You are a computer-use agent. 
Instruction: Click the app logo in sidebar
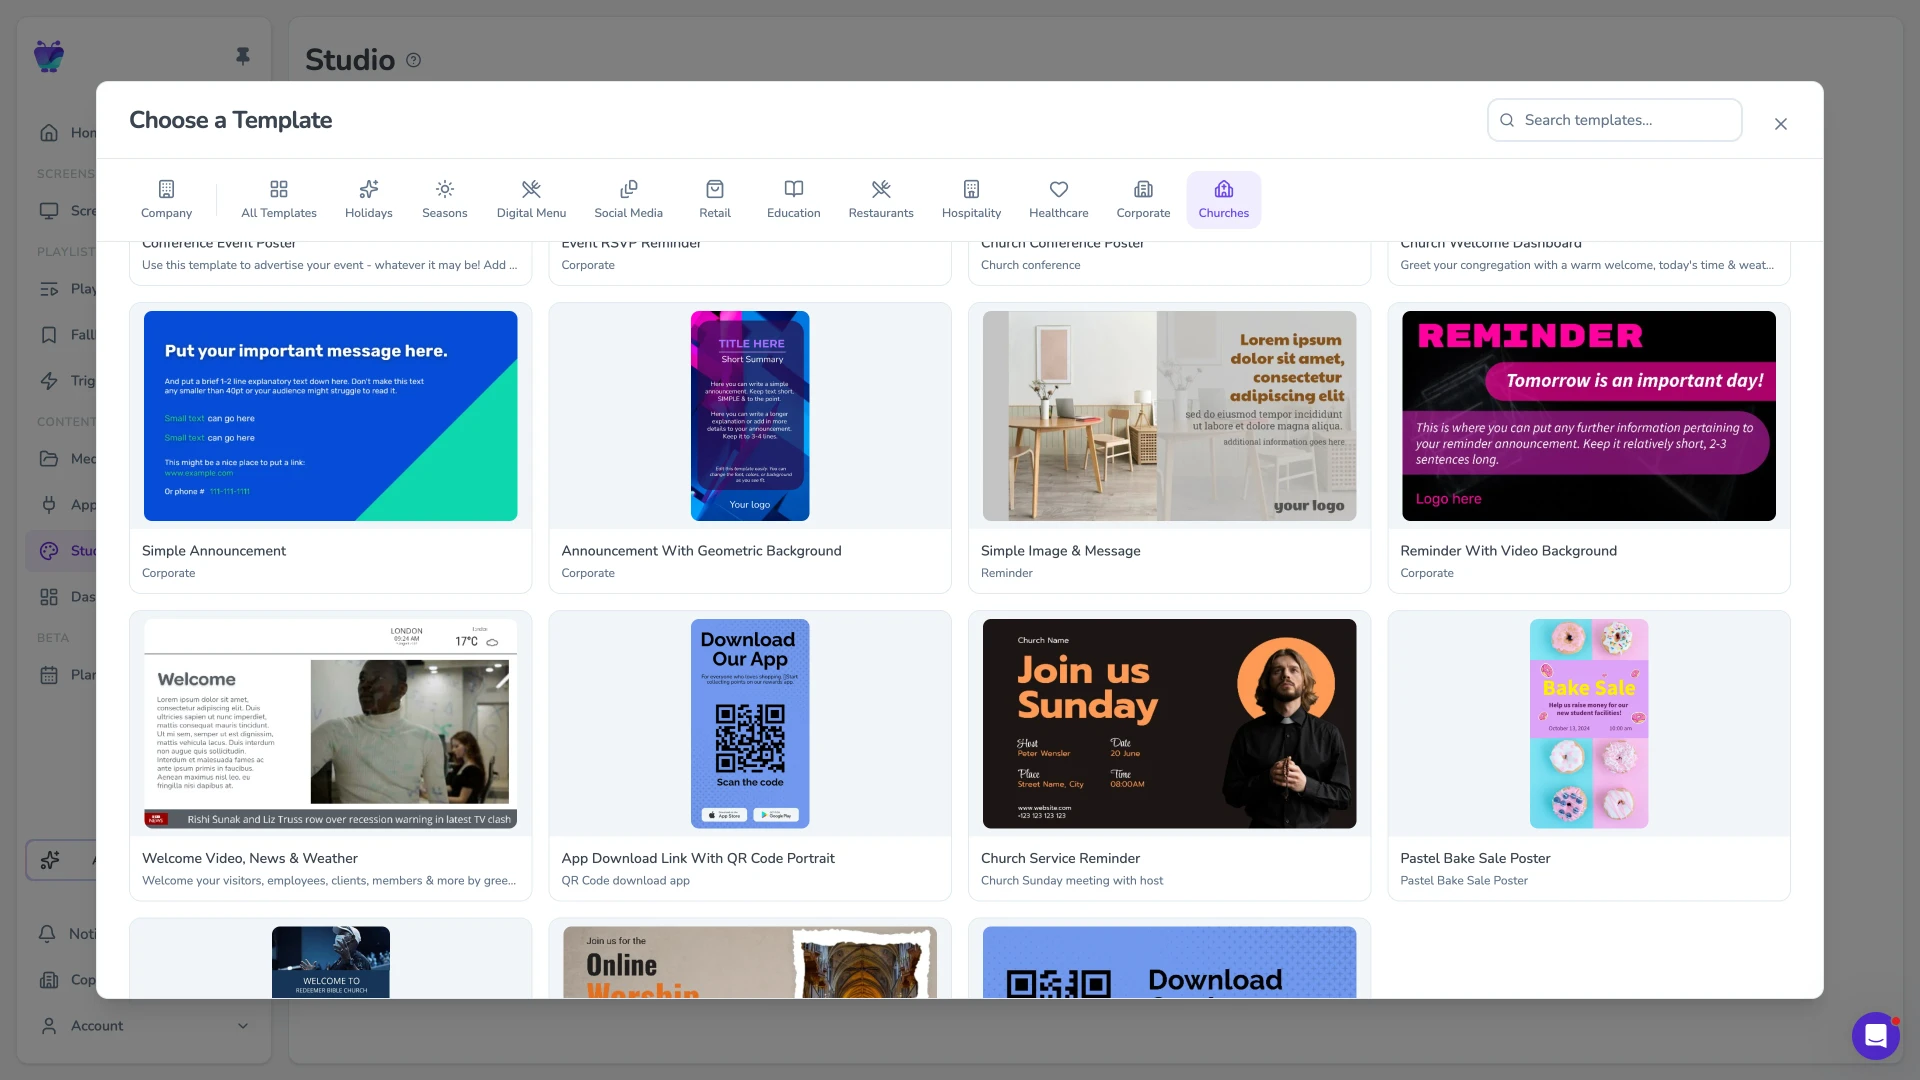(49, 56)
